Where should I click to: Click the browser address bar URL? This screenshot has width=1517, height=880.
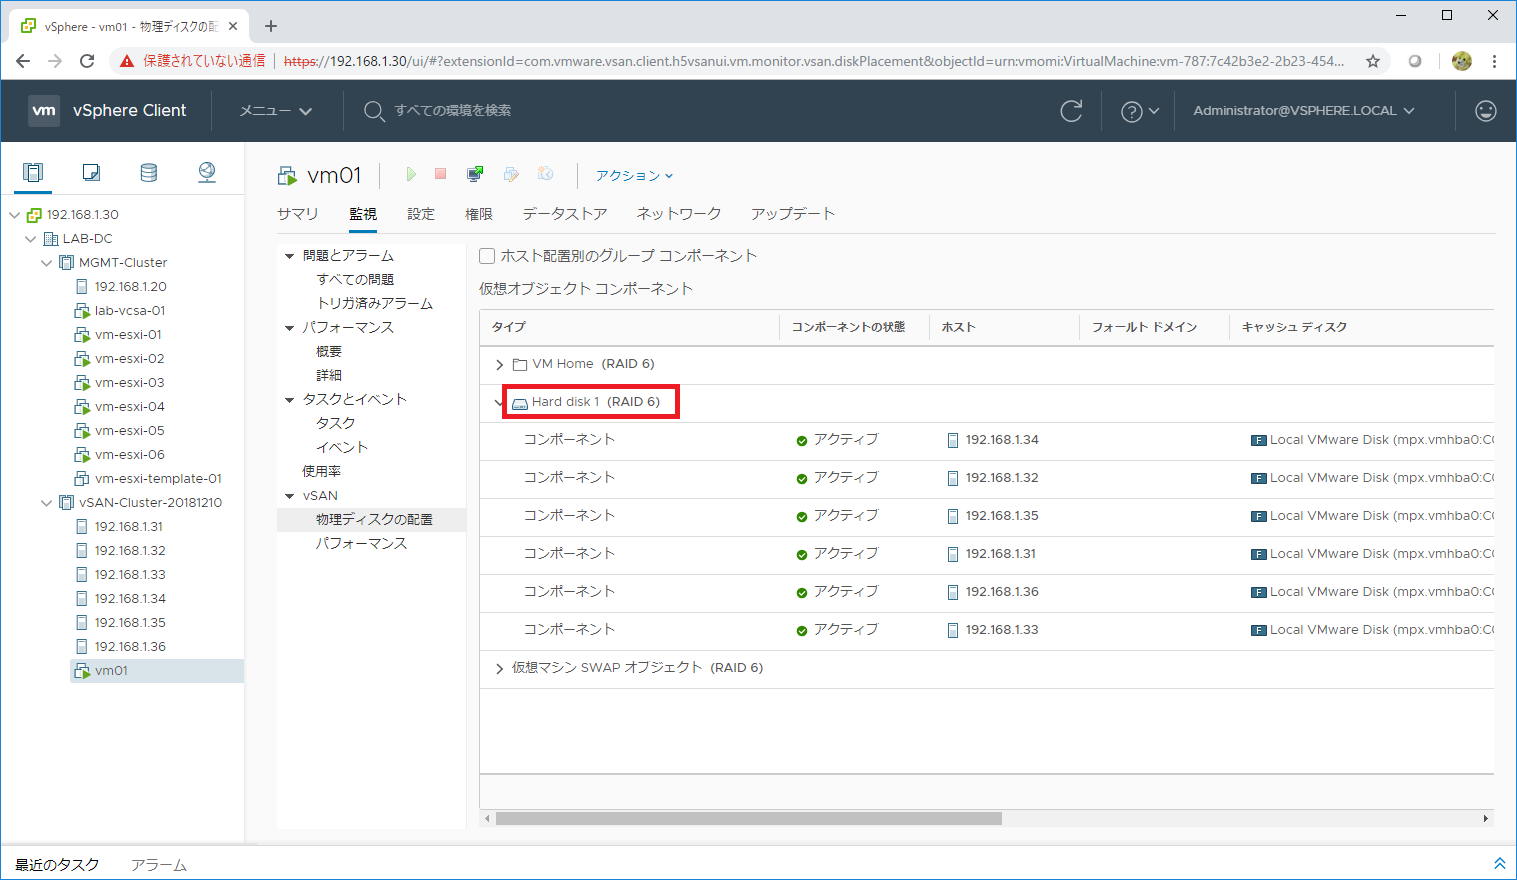point(814,61)
